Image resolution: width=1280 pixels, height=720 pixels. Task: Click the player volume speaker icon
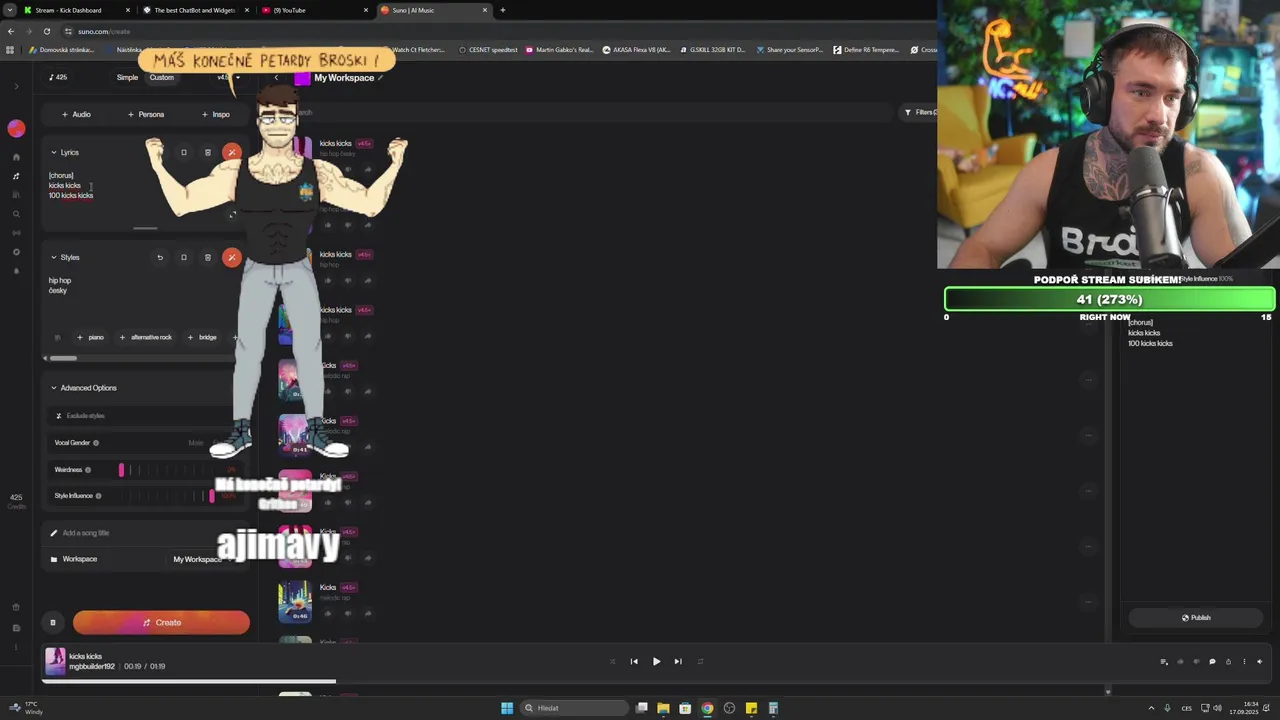click(x=1260, y=661)
